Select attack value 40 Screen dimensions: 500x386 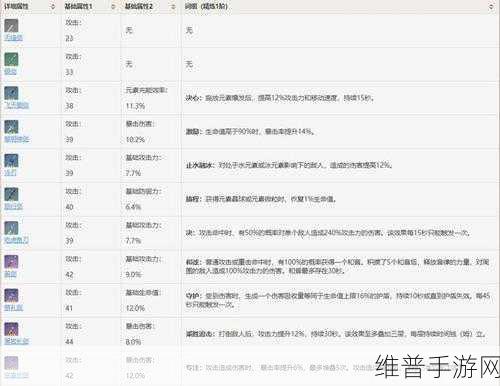point(69,207)
